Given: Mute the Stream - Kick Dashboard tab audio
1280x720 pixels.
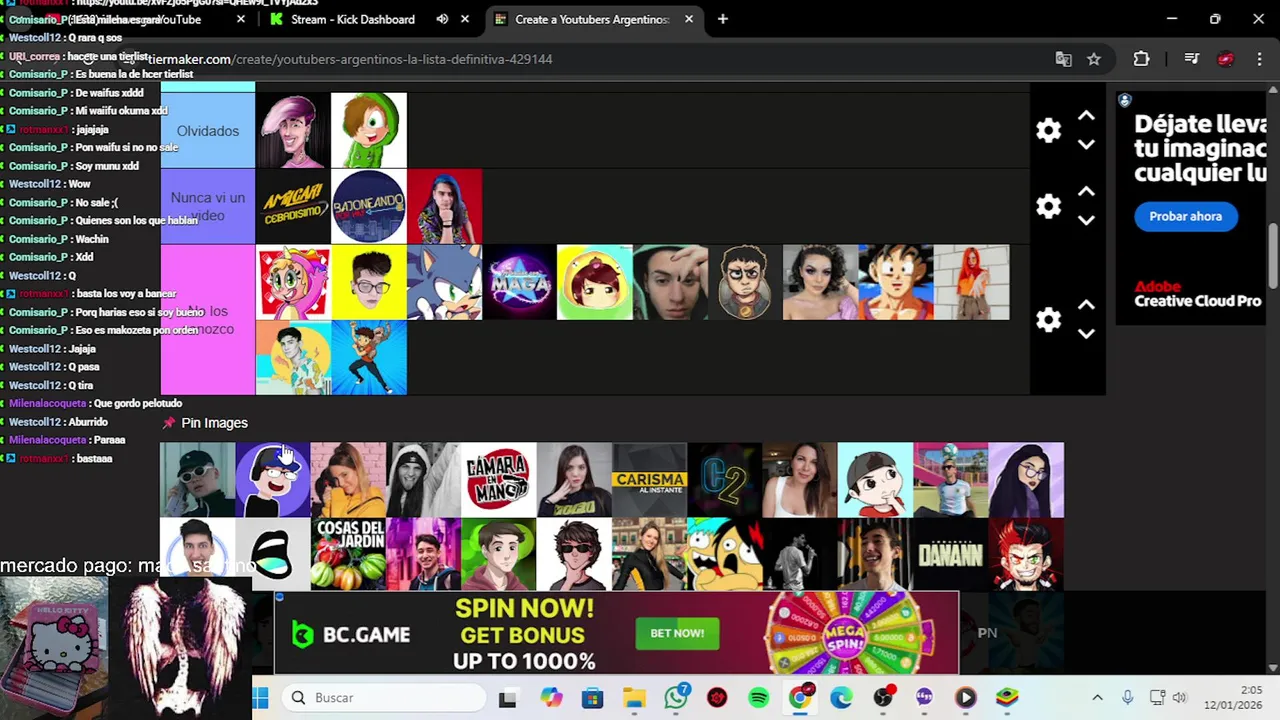Looking at the screenshot, I should point(442,19).
